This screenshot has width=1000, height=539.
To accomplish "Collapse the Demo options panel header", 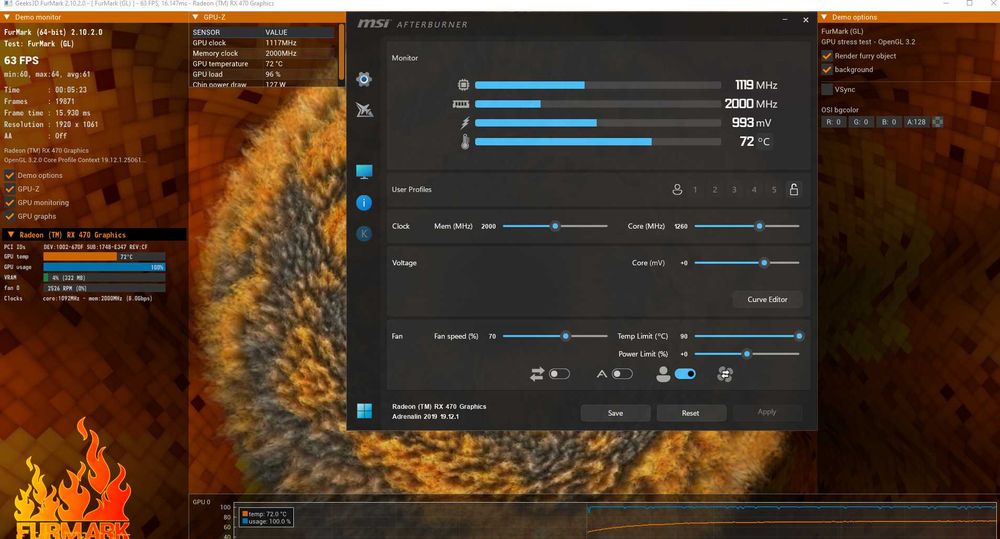I will tap(824, 17).
